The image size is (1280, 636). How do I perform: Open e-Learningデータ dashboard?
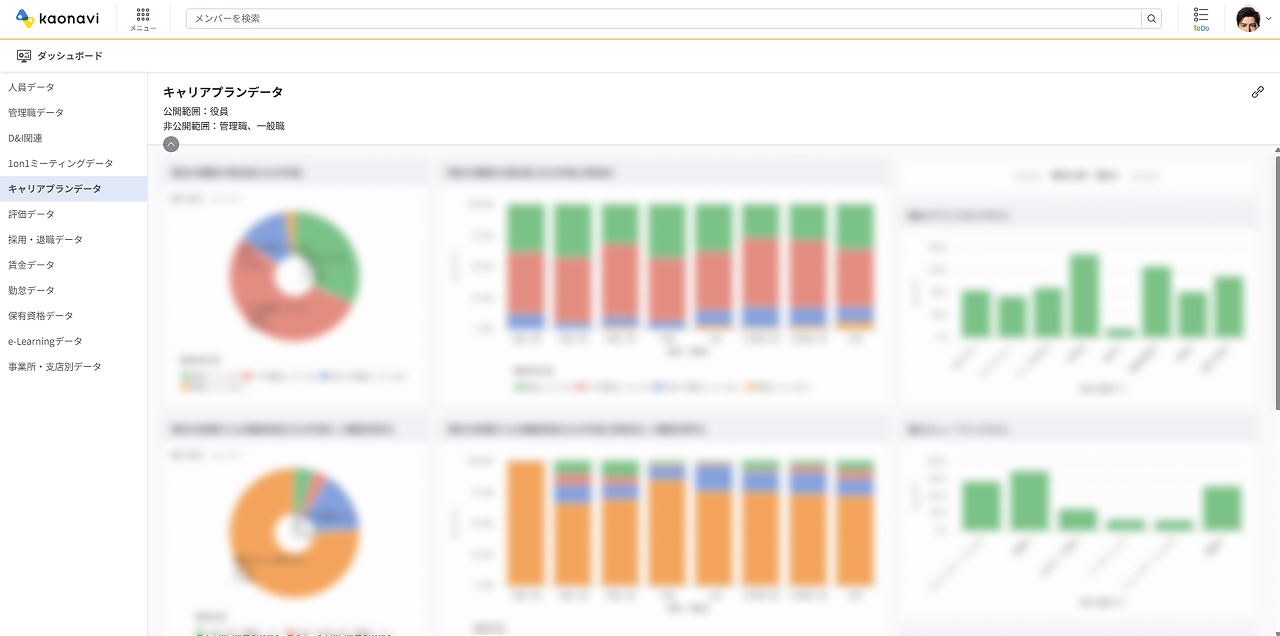click(46, 341)
